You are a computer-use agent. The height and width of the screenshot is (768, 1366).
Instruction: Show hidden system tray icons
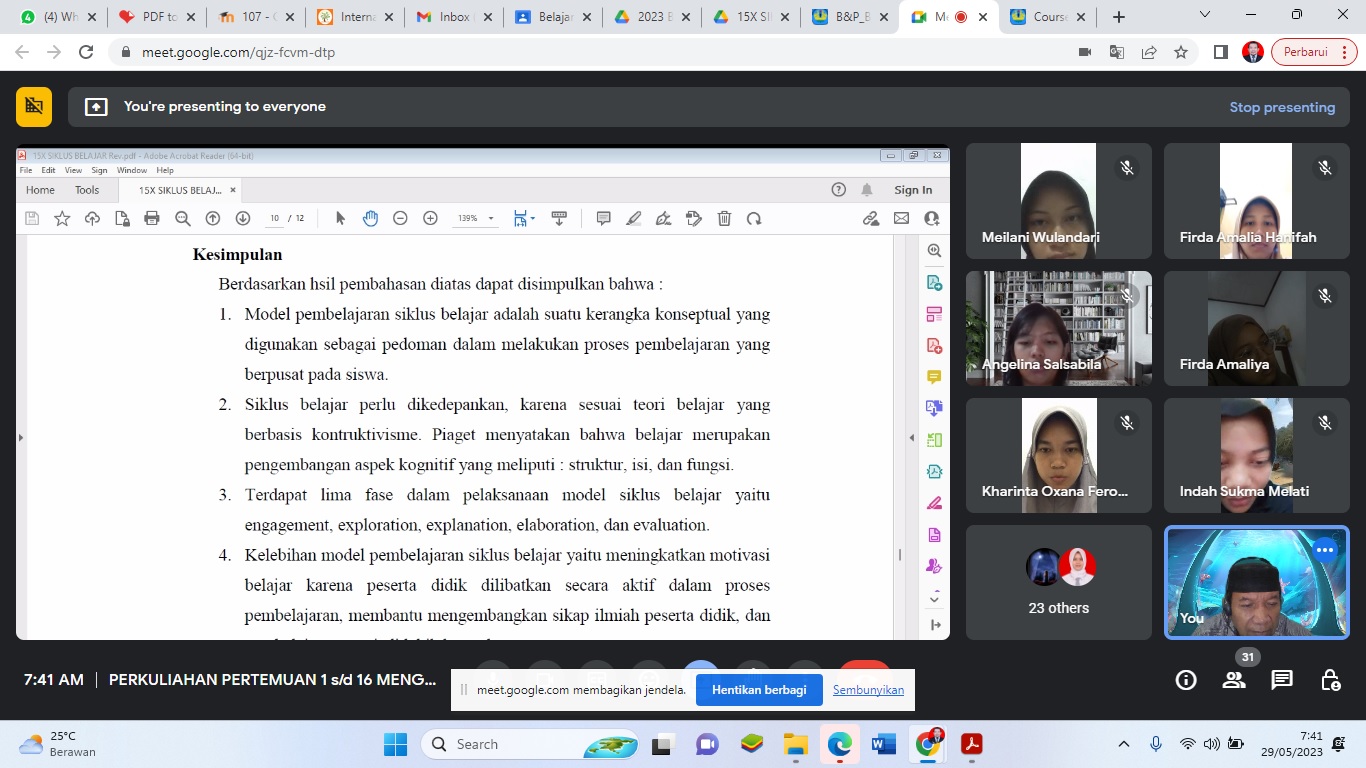tap(1124, 744)
